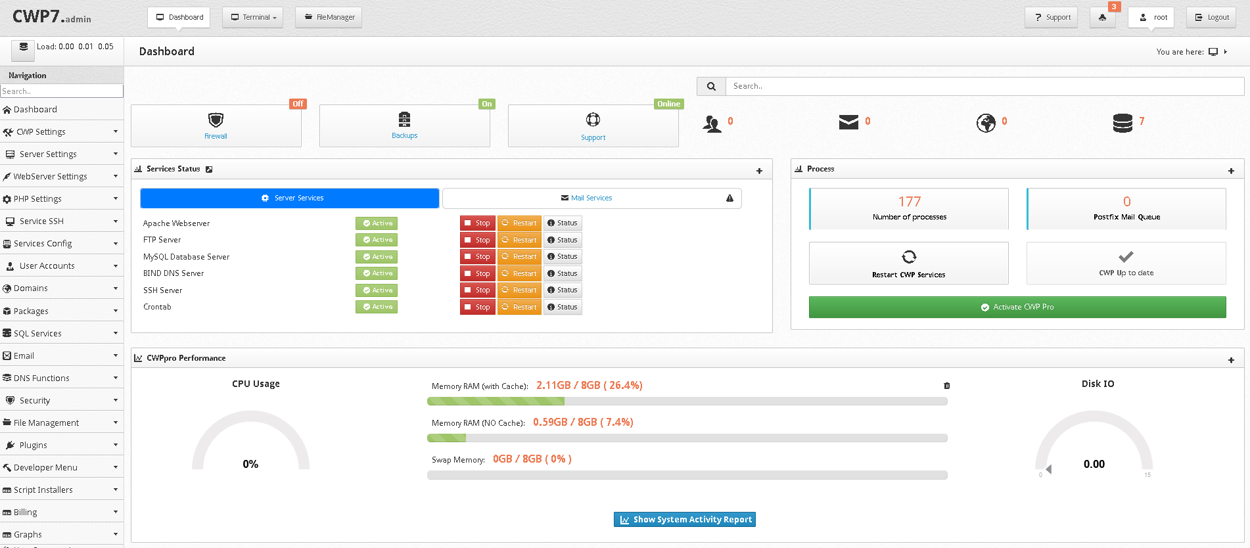
Task: Open the Backups tile
Action: point(404,125)
